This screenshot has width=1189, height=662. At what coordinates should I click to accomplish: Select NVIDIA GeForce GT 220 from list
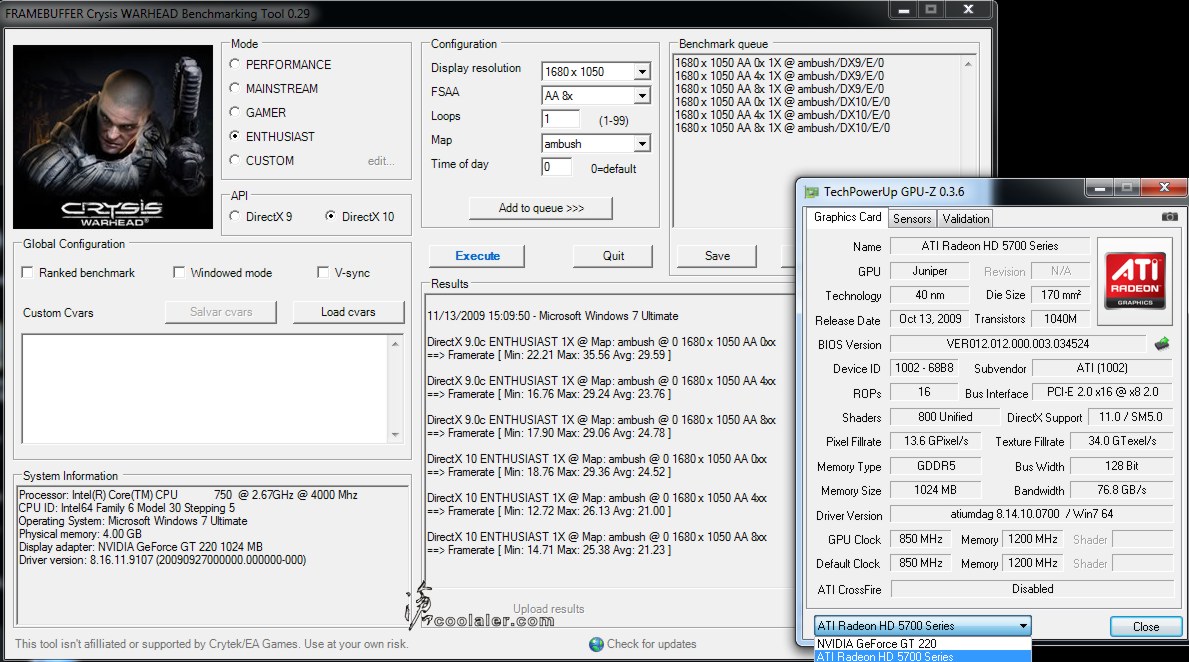[923, 643]
